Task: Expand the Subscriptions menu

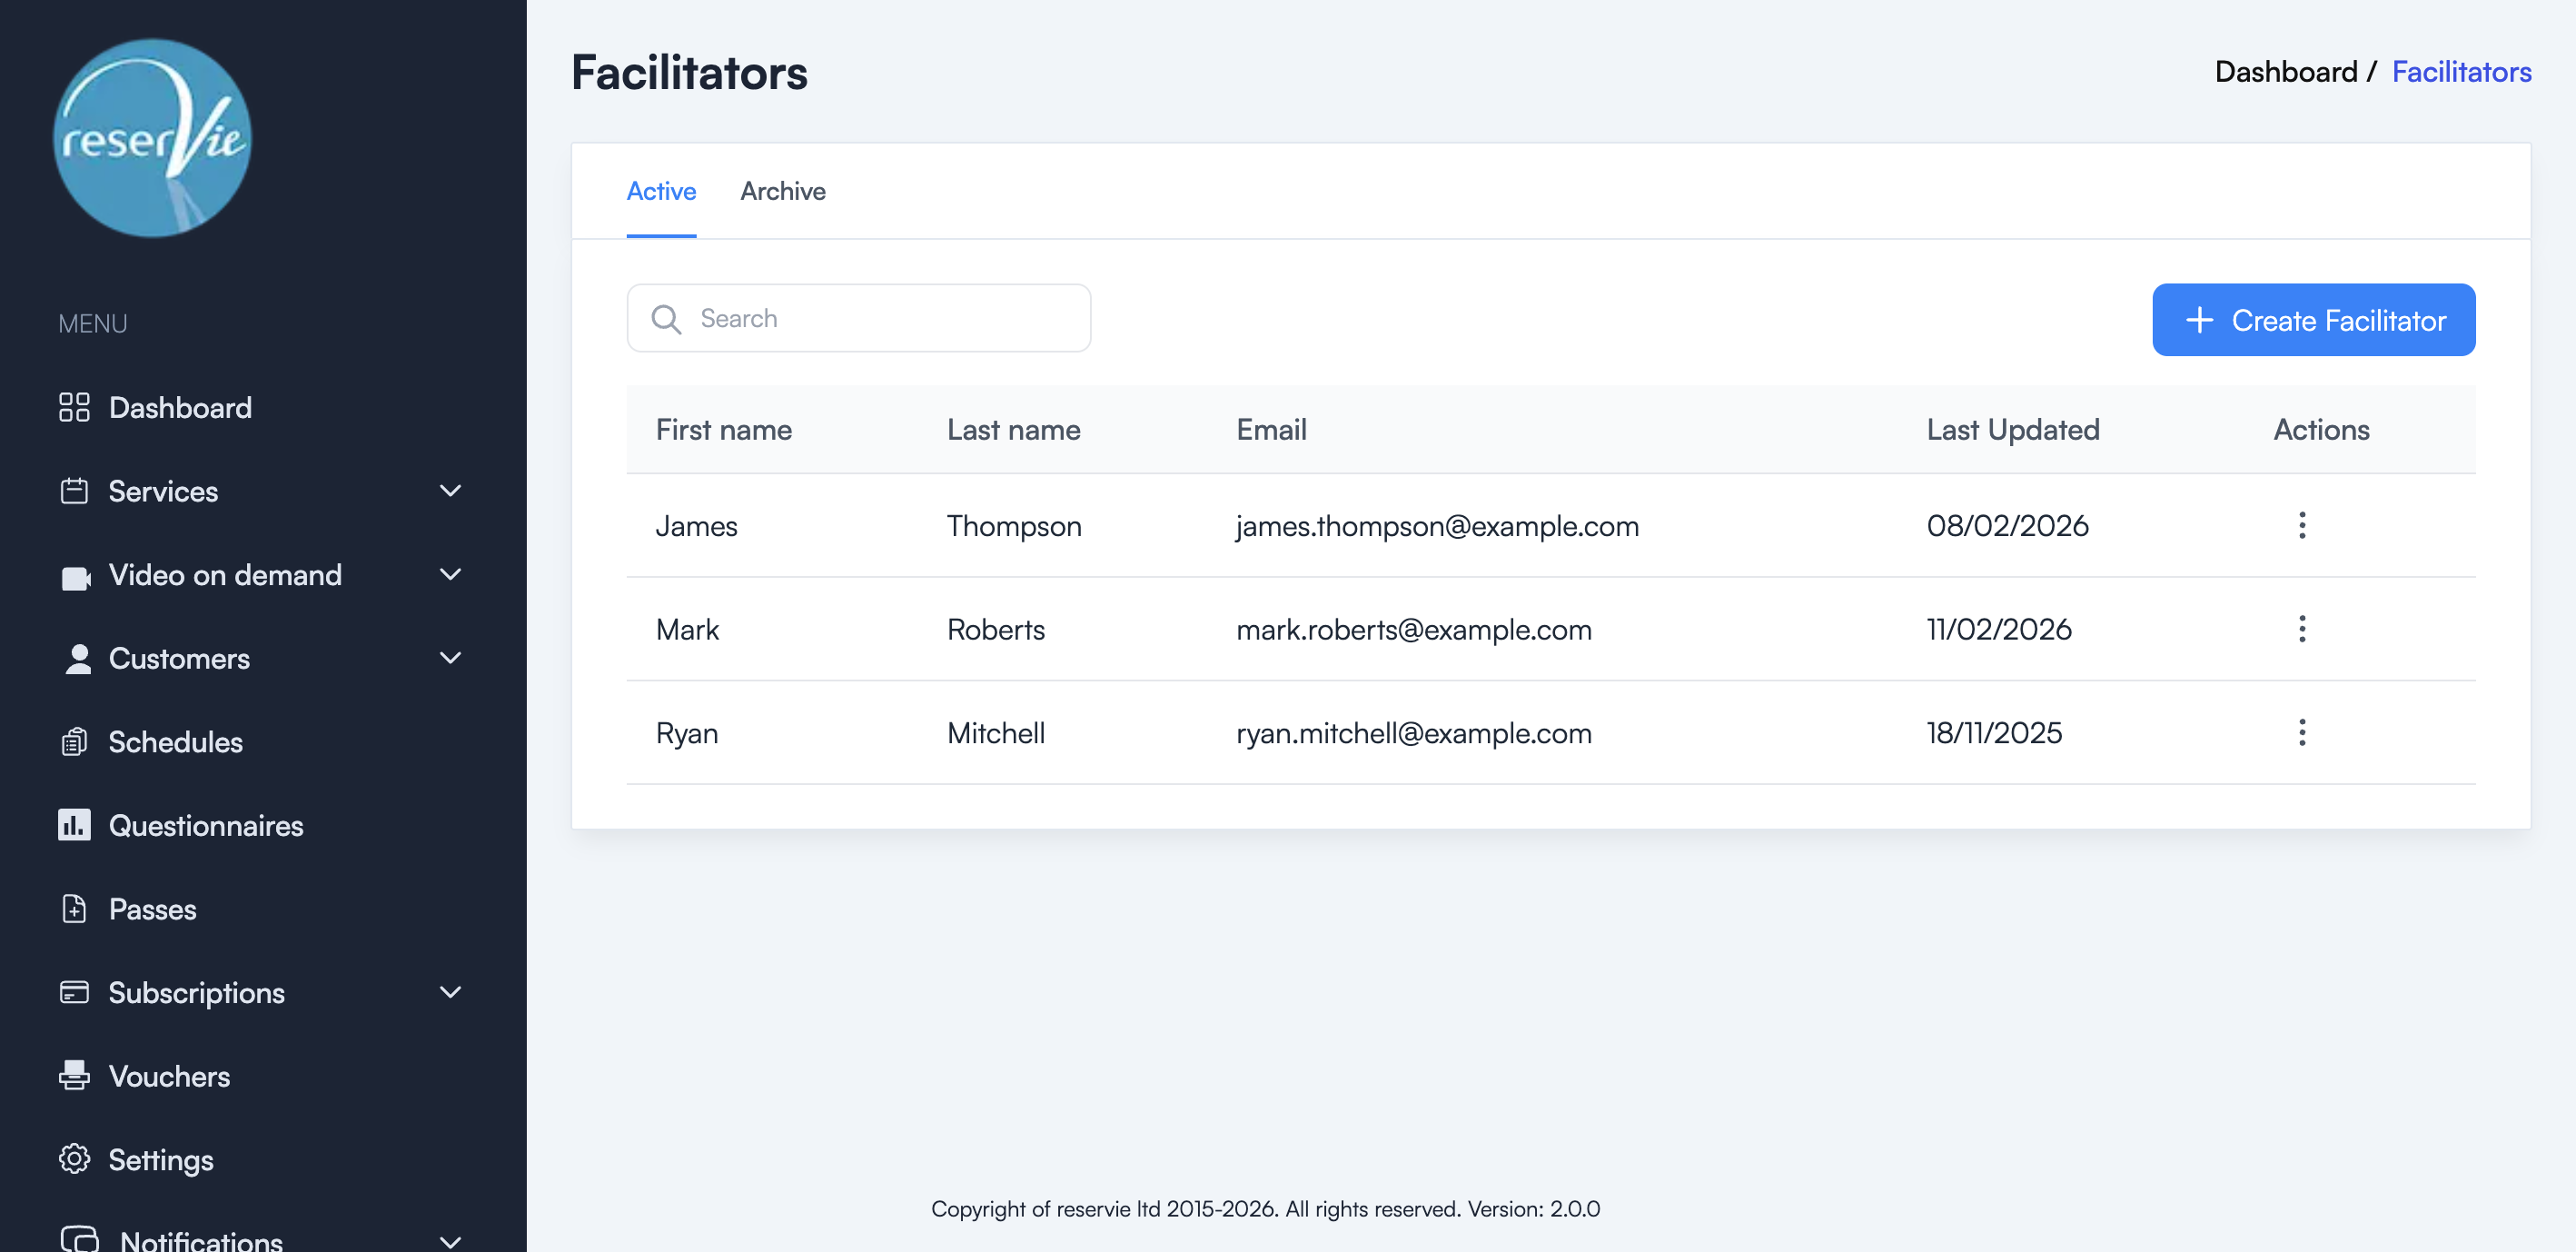Action: (x=450, y=992)
